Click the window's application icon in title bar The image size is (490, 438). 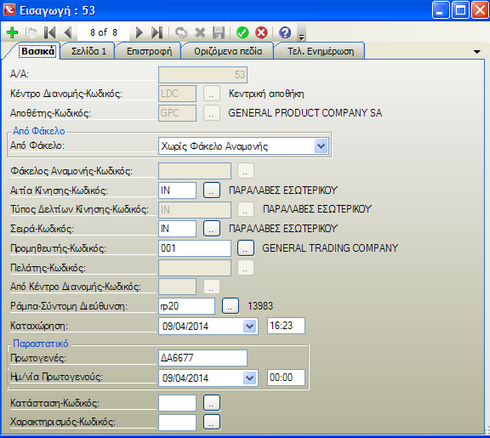[x=9, y=10]
